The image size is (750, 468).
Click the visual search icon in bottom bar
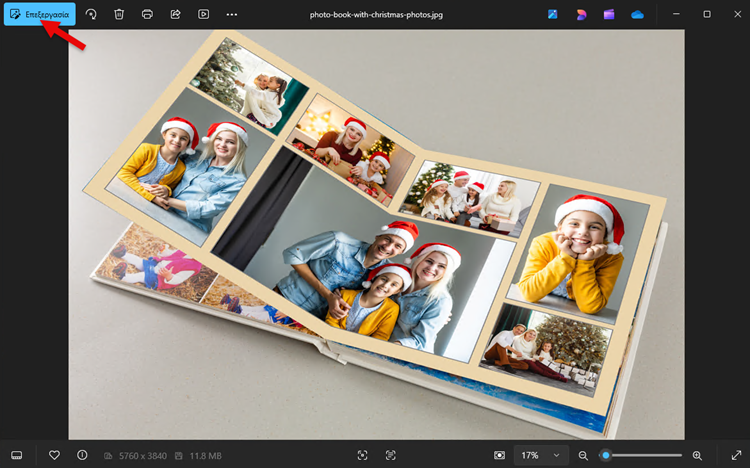pos(390,455)
